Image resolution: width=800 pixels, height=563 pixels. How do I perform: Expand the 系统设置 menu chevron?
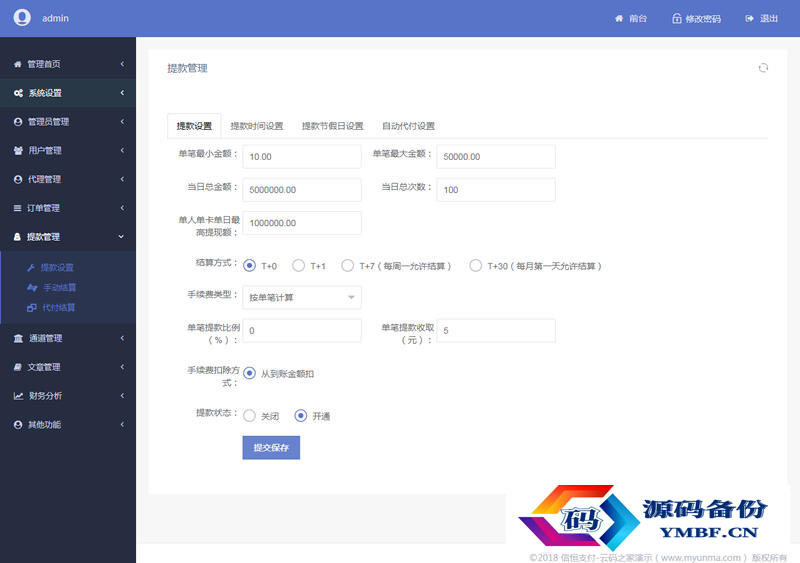(x=122, y=93)
